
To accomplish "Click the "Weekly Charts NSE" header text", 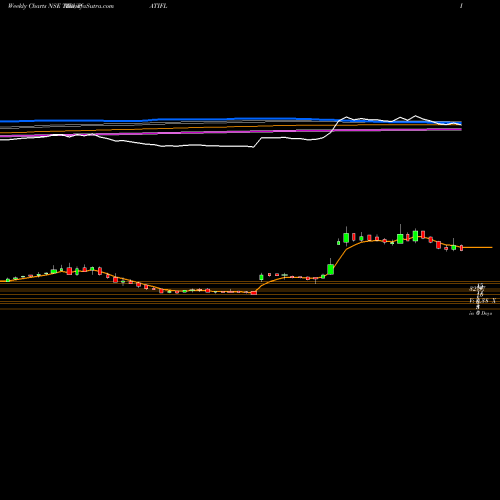I will click(35, 6).
